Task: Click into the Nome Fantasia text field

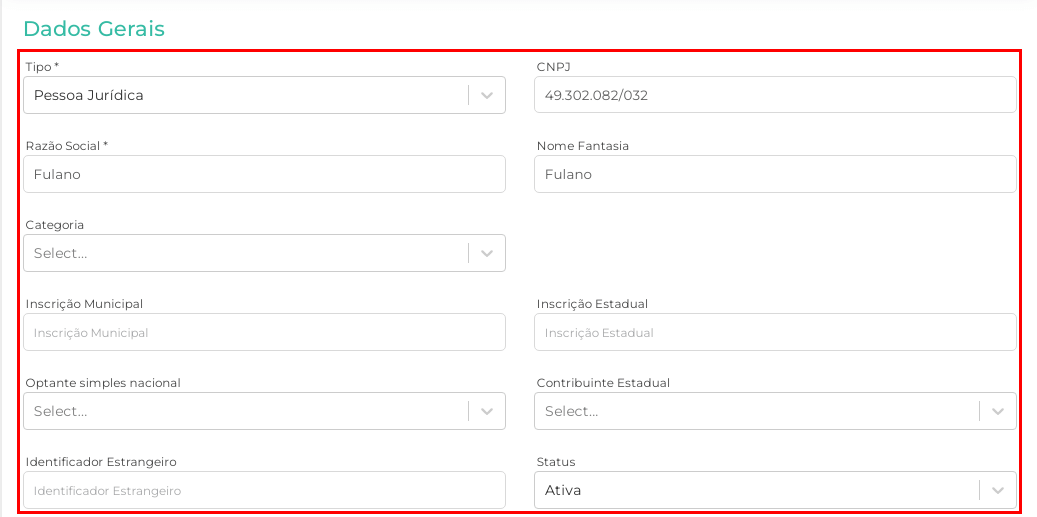Action: [x=775, y=174]
